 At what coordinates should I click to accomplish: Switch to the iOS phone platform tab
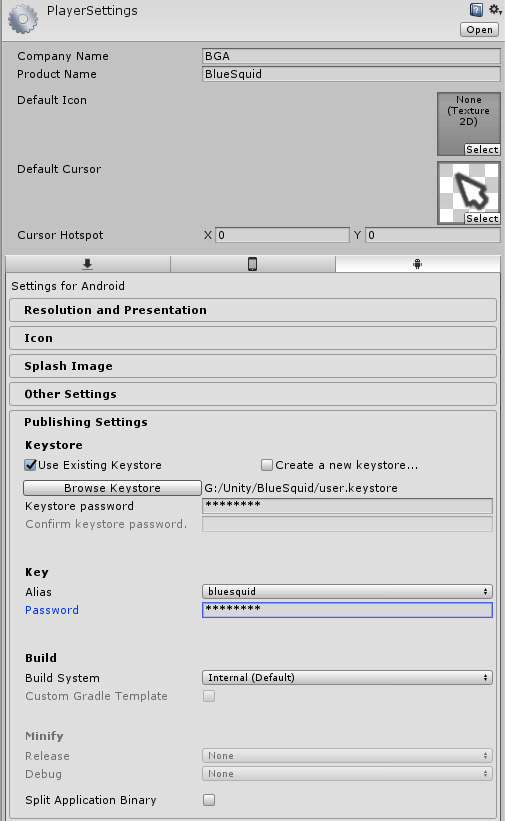pos(252,264)
